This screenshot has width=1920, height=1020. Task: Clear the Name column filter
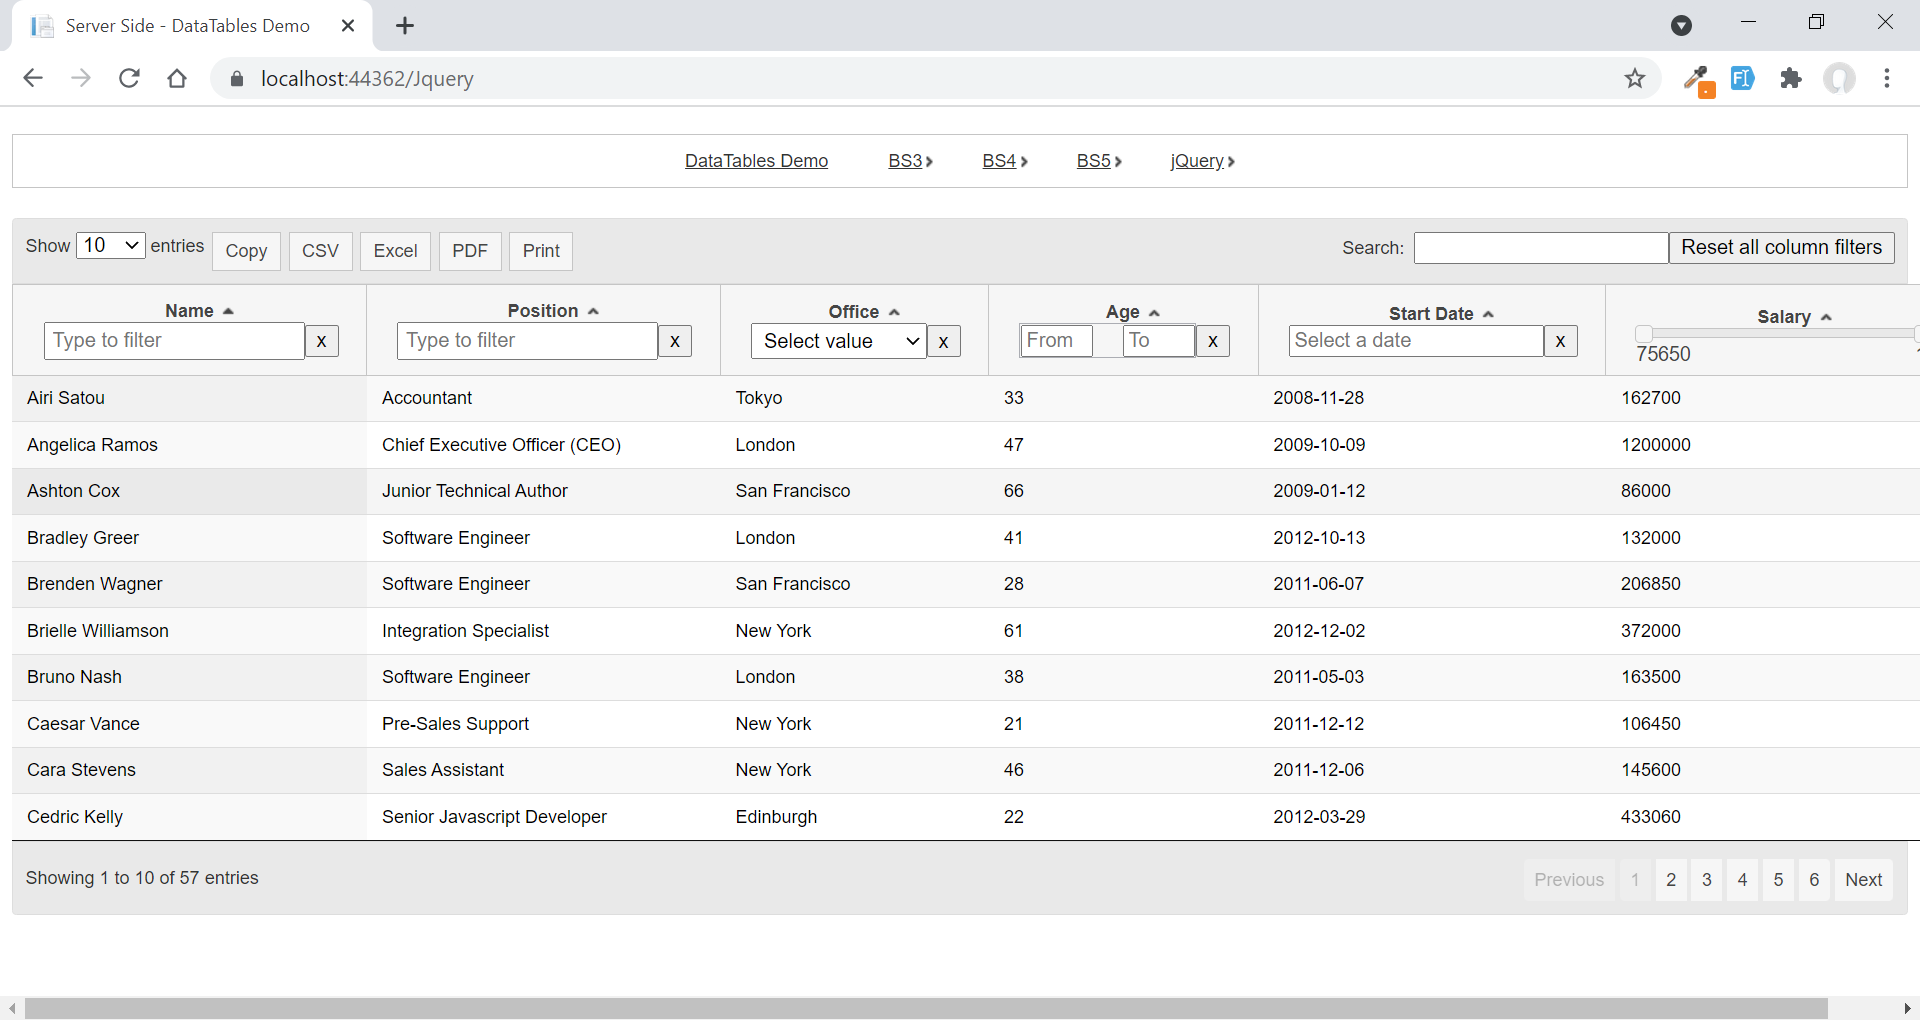(321, 341)
